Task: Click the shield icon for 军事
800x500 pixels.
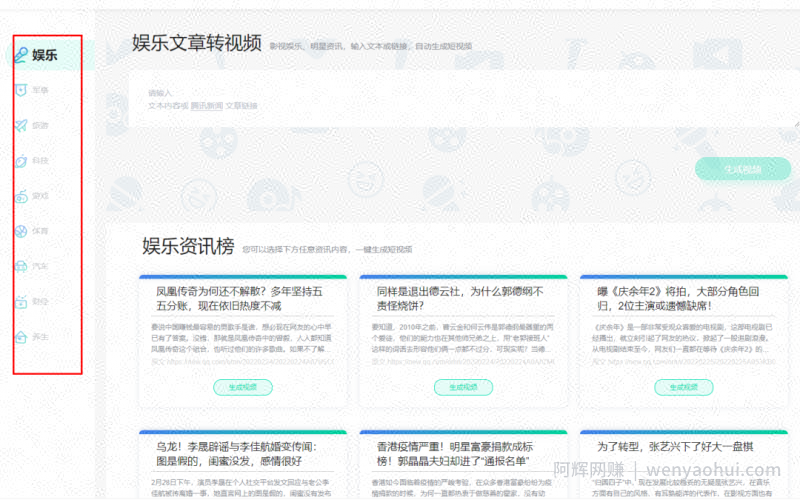Action: (x=21, y=90)
